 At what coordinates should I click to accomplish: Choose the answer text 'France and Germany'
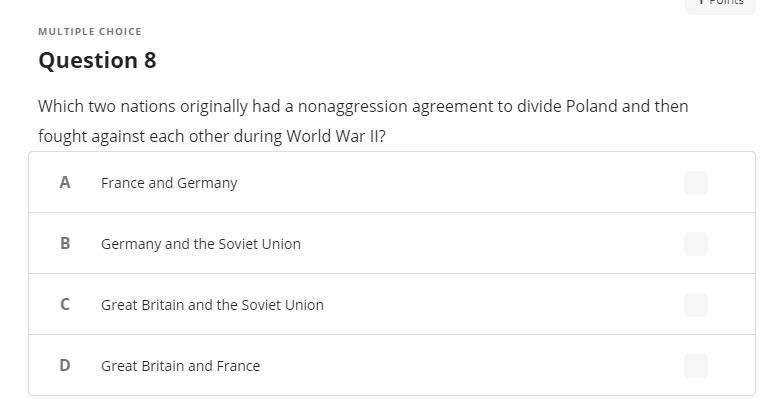coord(169,183)
